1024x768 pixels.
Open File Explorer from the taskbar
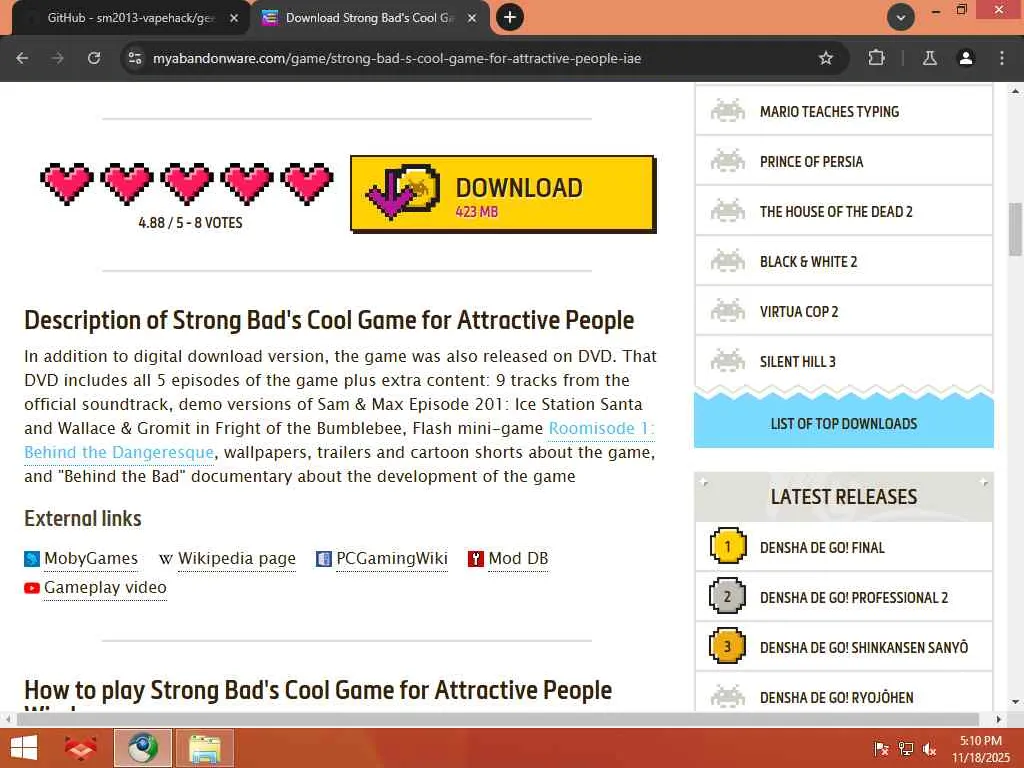click(204, 748)
